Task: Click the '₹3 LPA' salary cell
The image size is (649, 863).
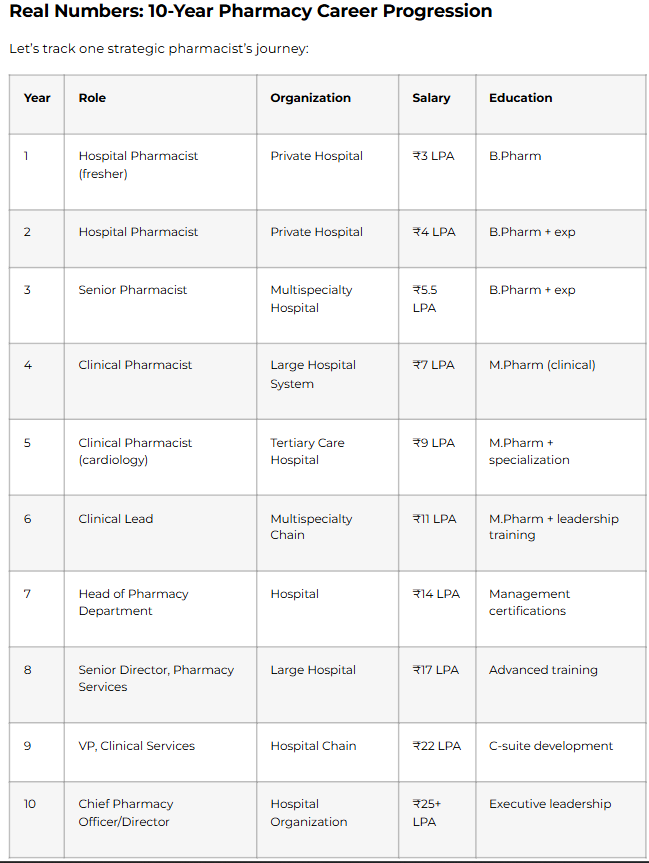Action: [x=433, y=156]
